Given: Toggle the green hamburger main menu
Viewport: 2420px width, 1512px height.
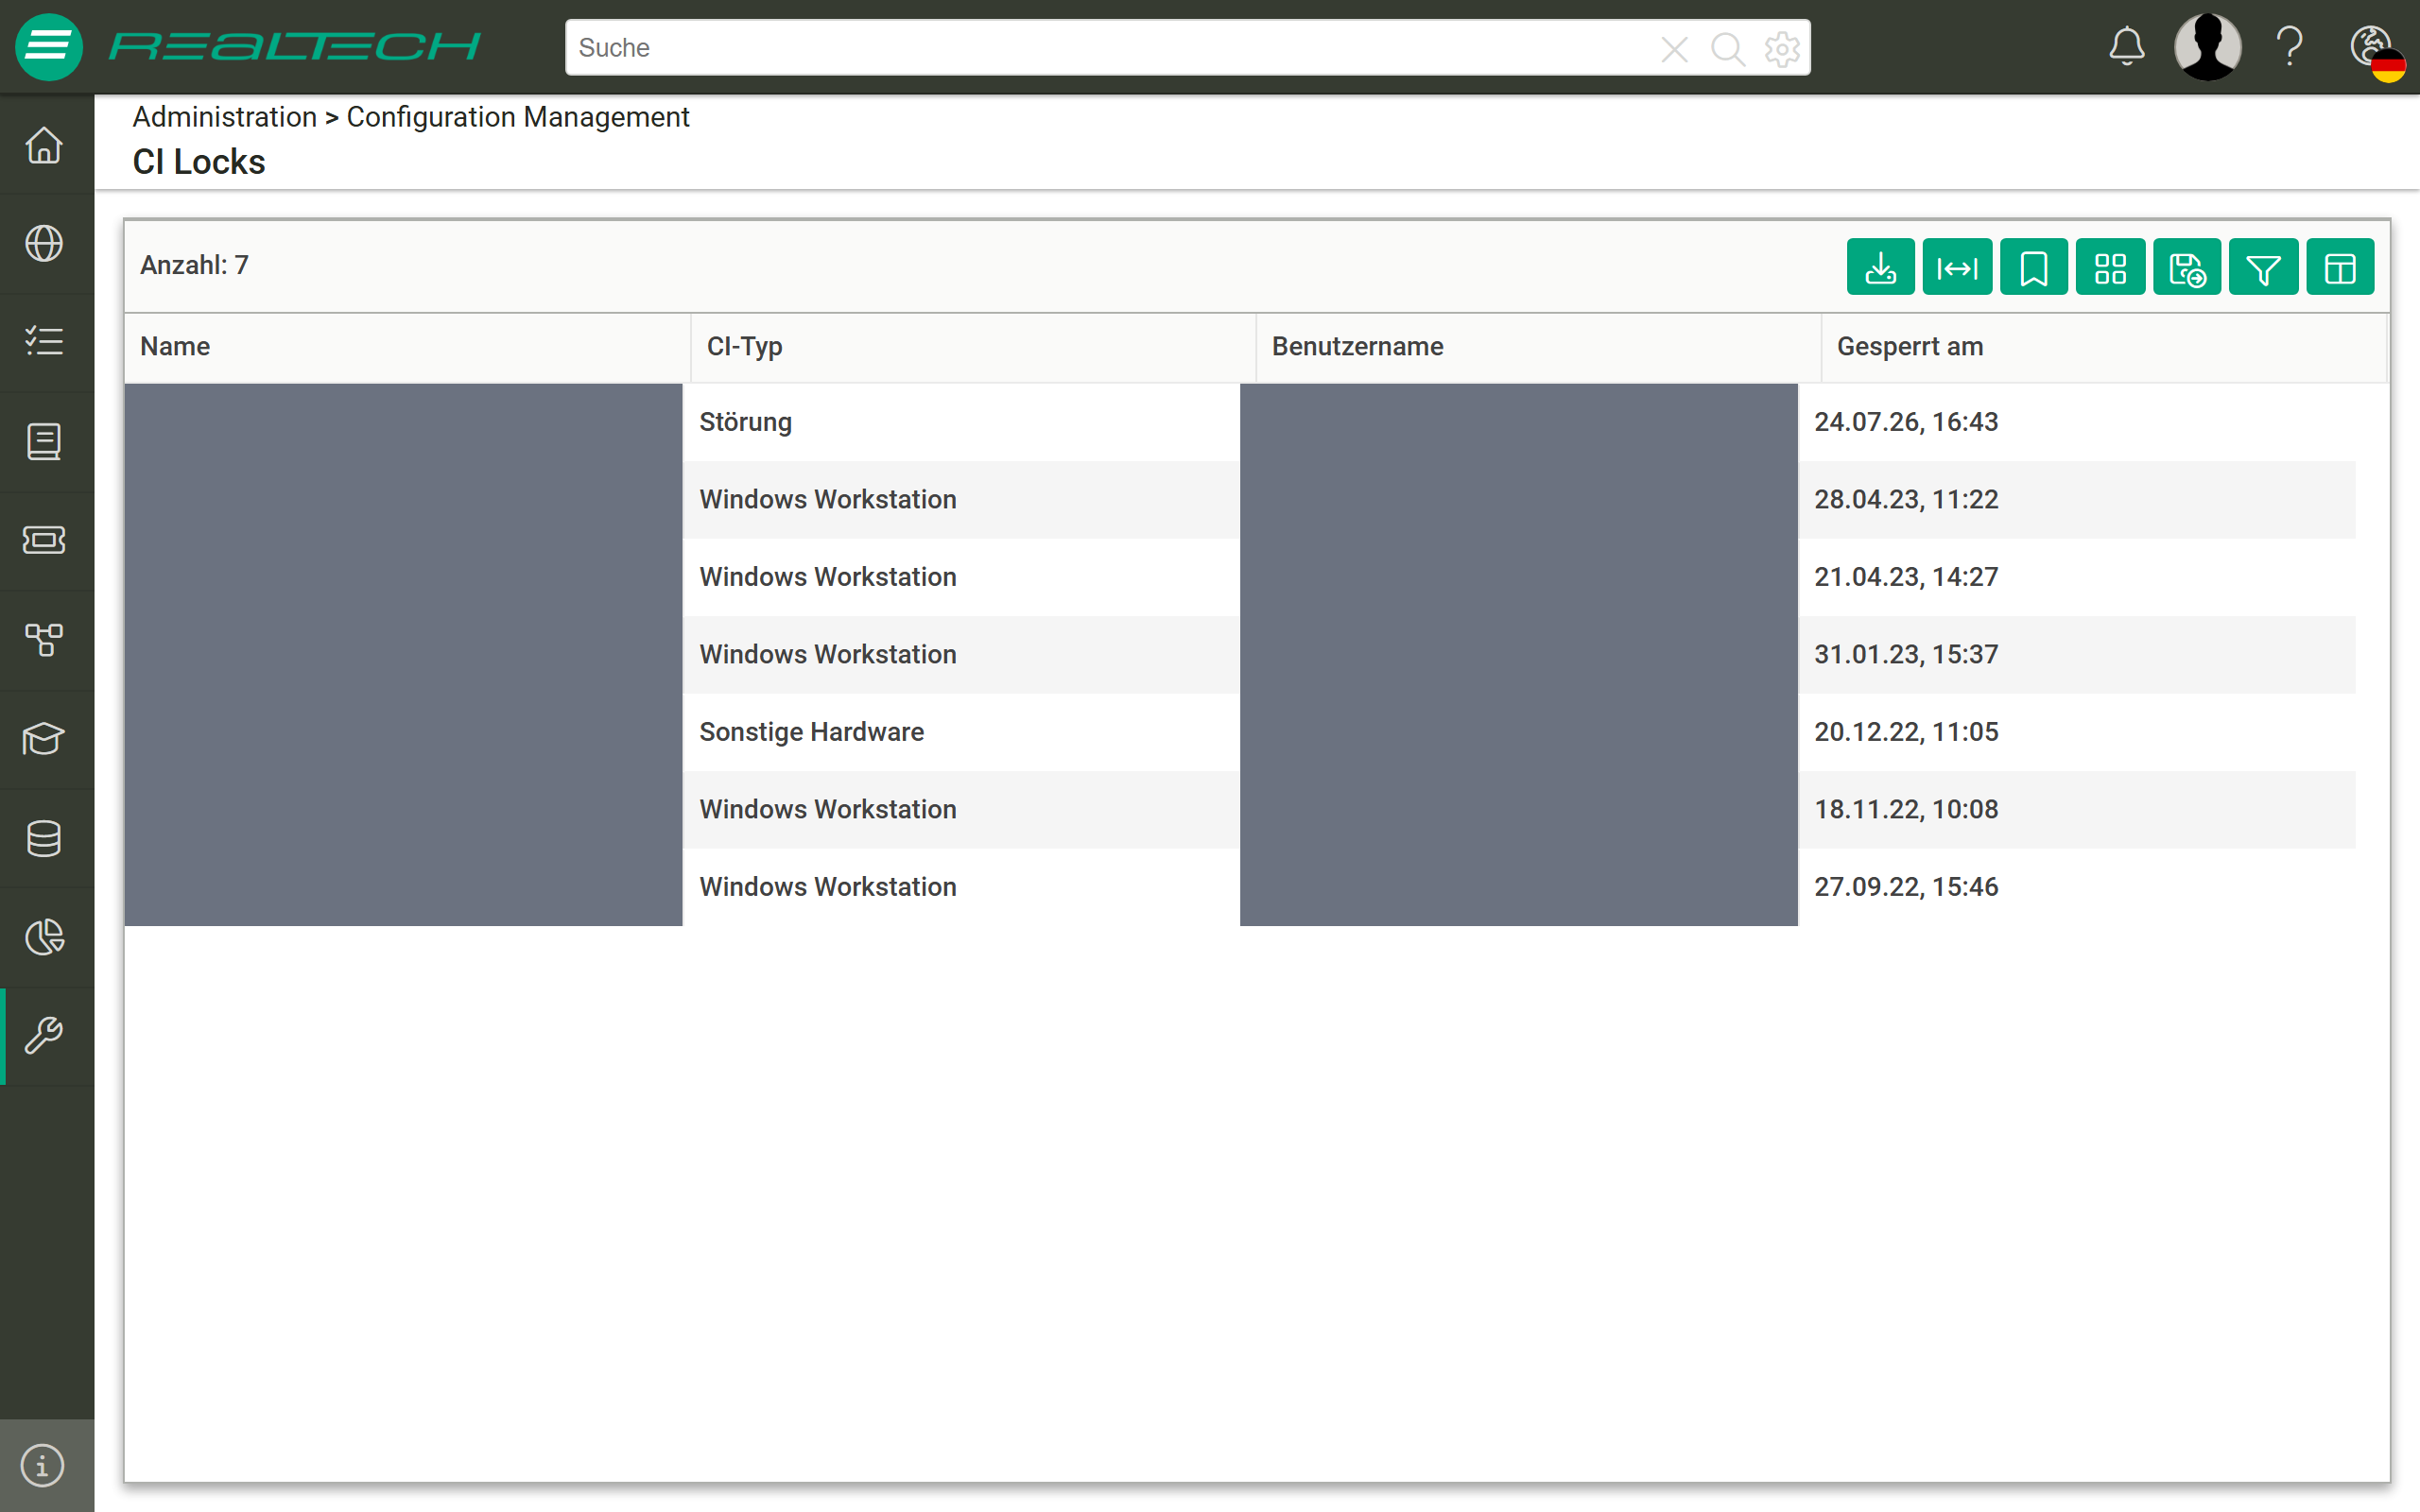Looking at the screenshot, I should pos(48,46).
